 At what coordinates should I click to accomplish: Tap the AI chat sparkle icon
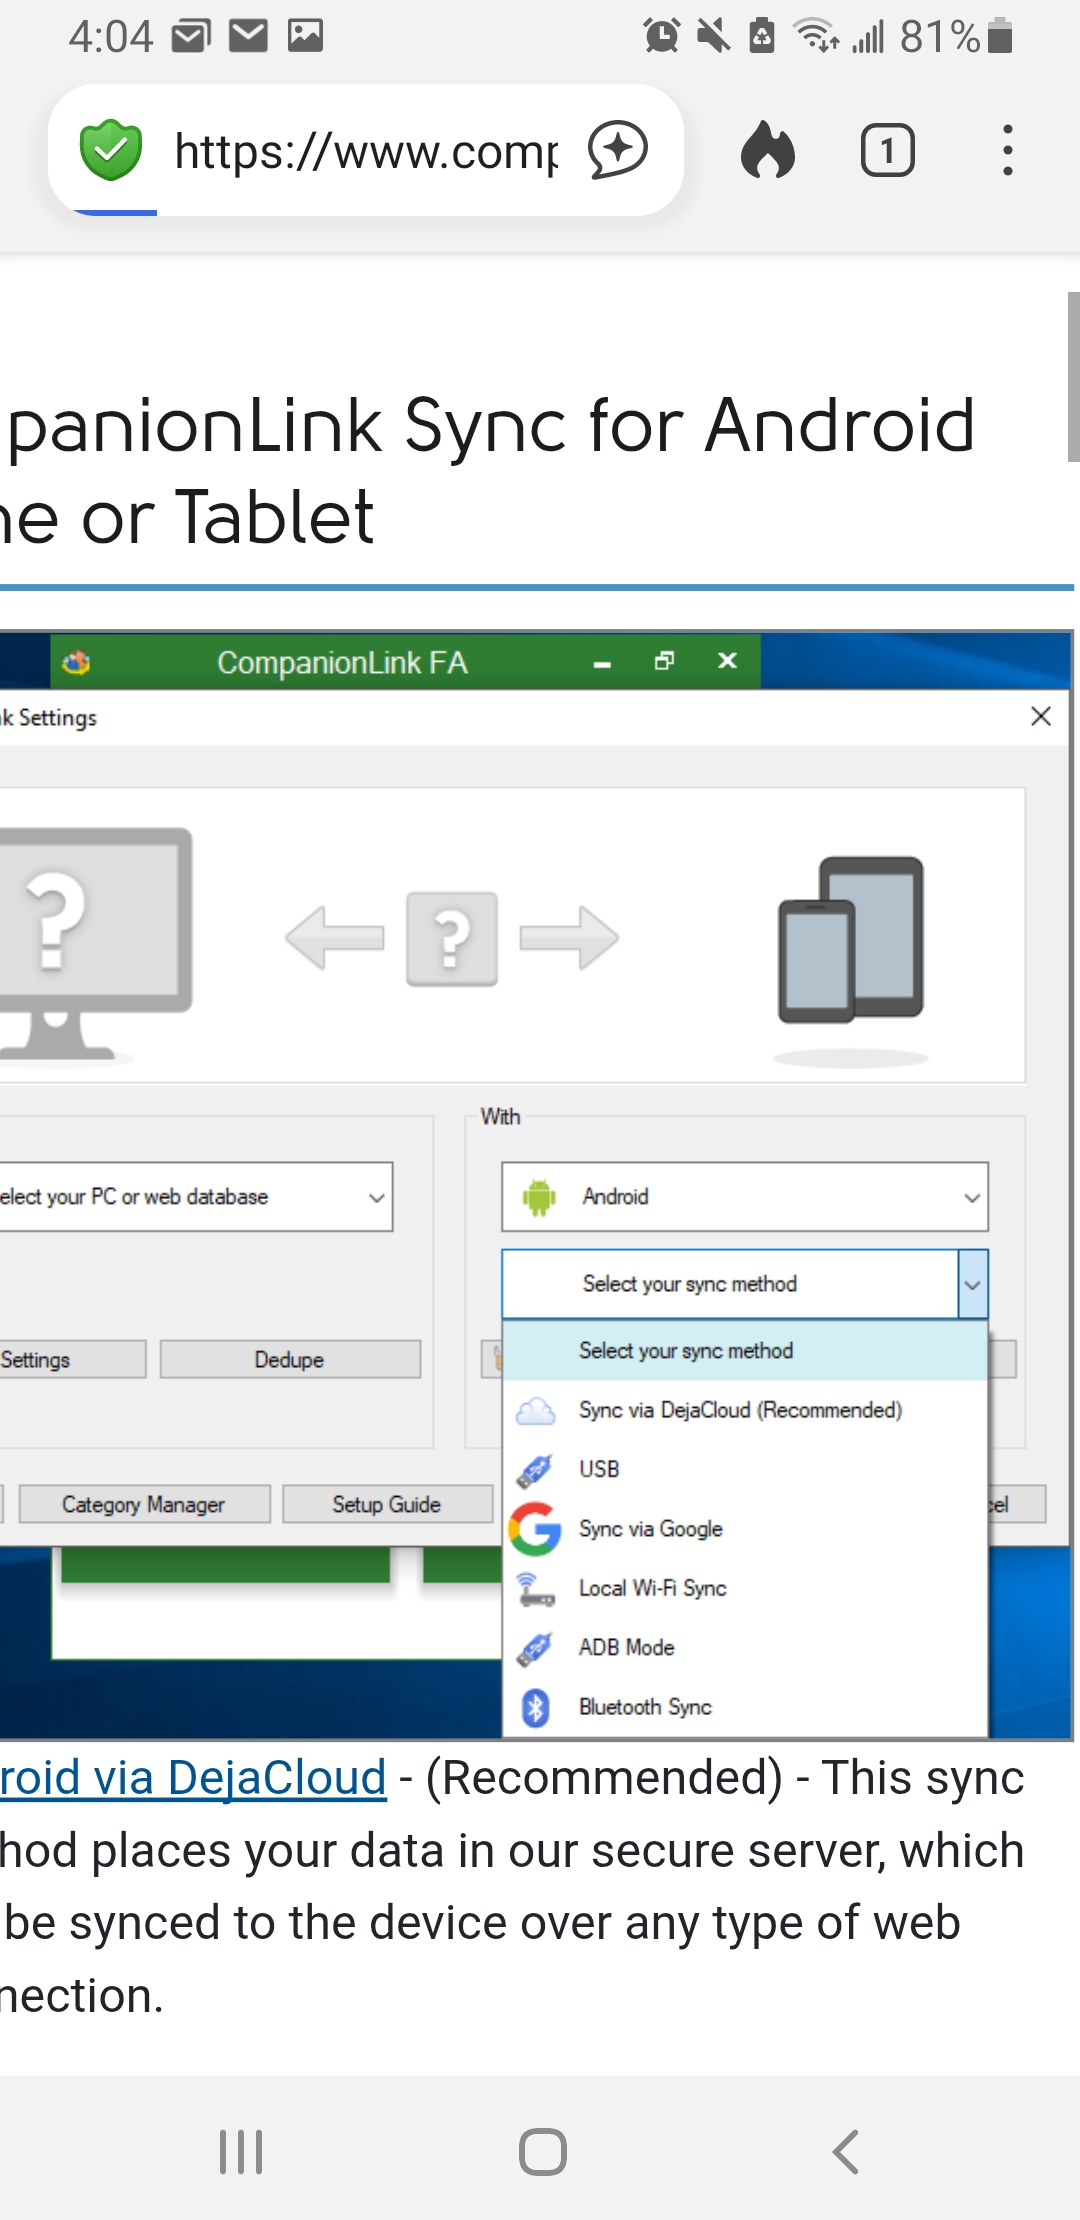pyautogui.click(x=618, y=150)
